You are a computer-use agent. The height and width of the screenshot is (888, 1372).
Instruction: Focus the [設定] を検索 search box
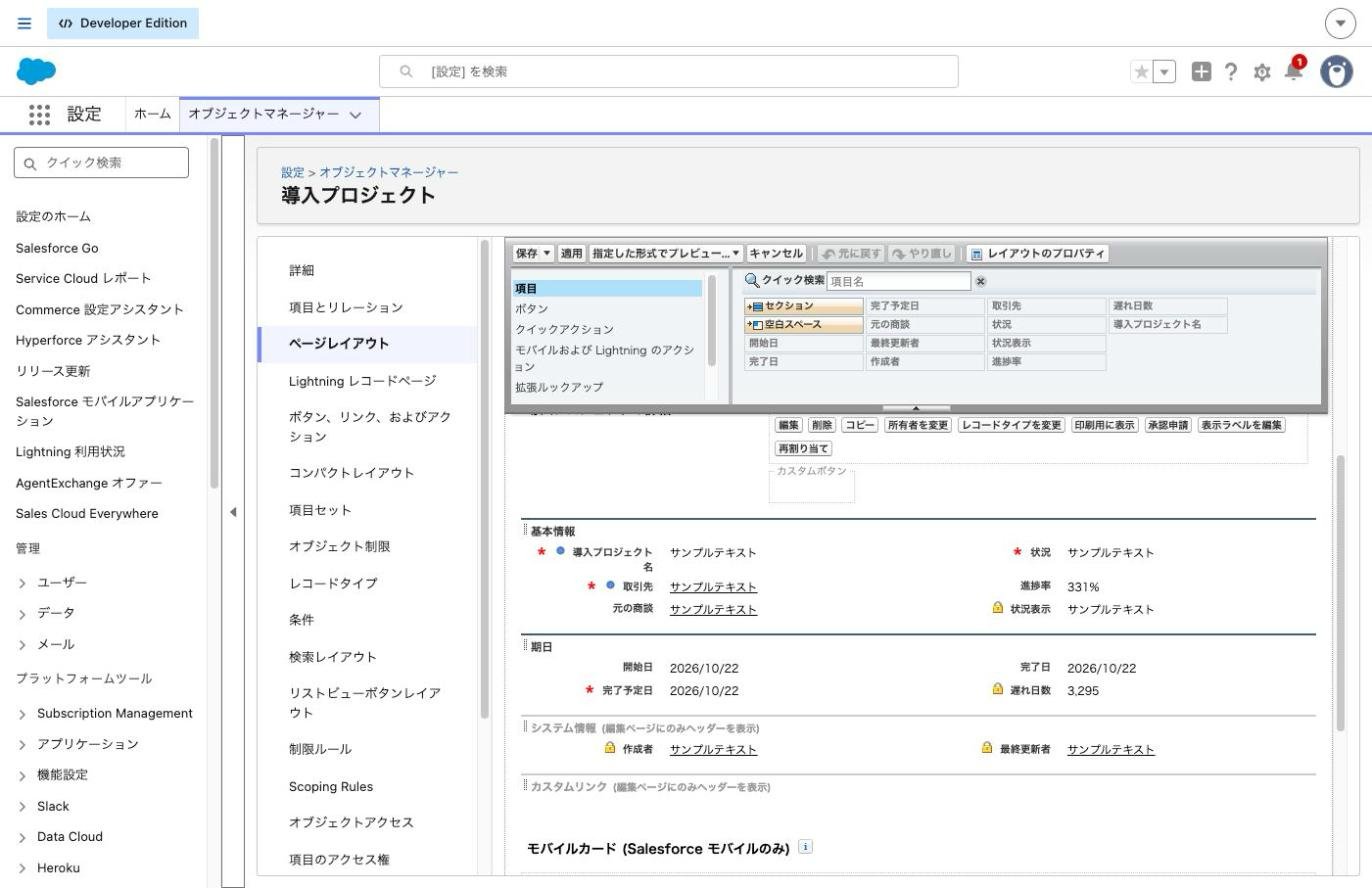click(668, 71)
